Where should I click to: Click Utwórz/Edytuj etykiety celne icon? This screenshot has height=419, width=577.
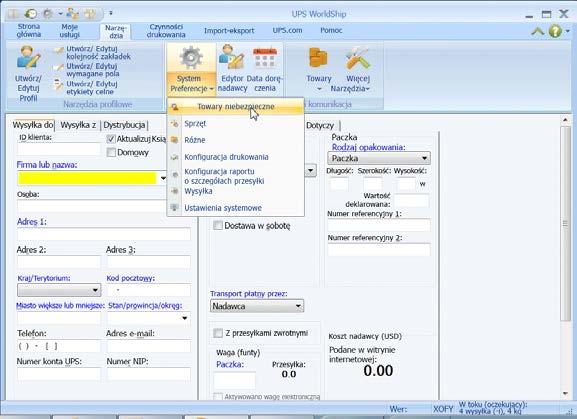tap(59, 84)
